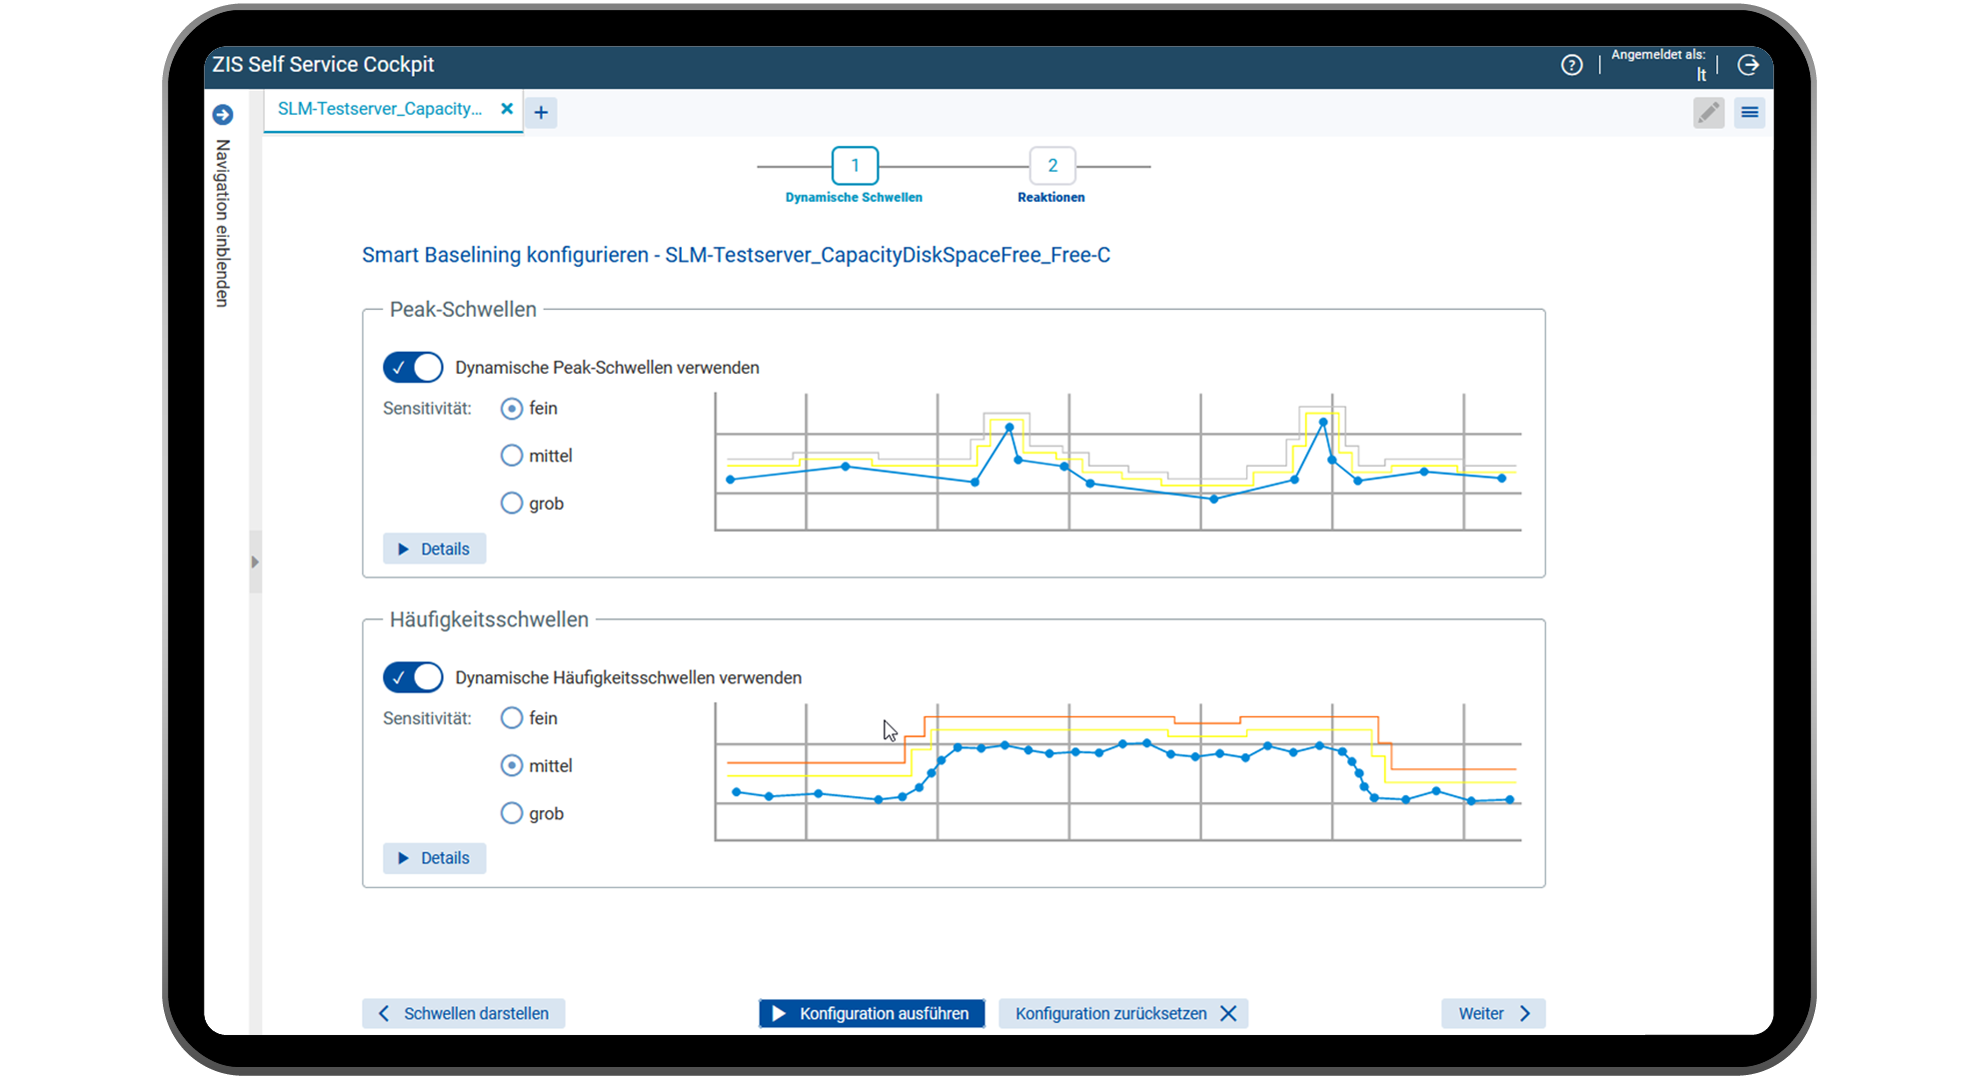Click Konfiguration zurücksetzen button
This screenshot has width=1980, height=1080.
tap(1124, 1013)
